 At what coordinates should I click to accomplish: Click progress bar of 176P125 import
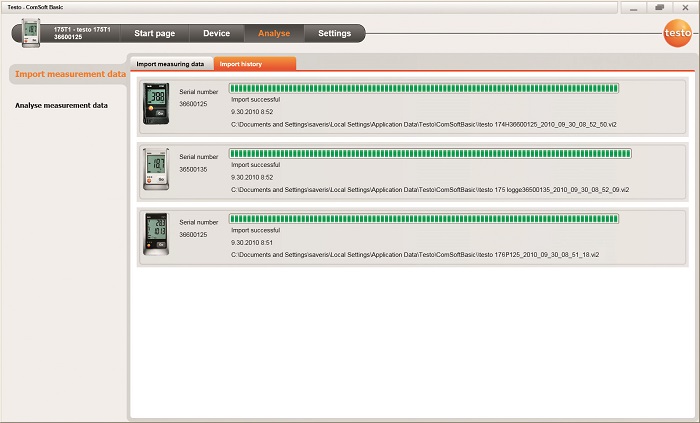click(x=424, y=219)
